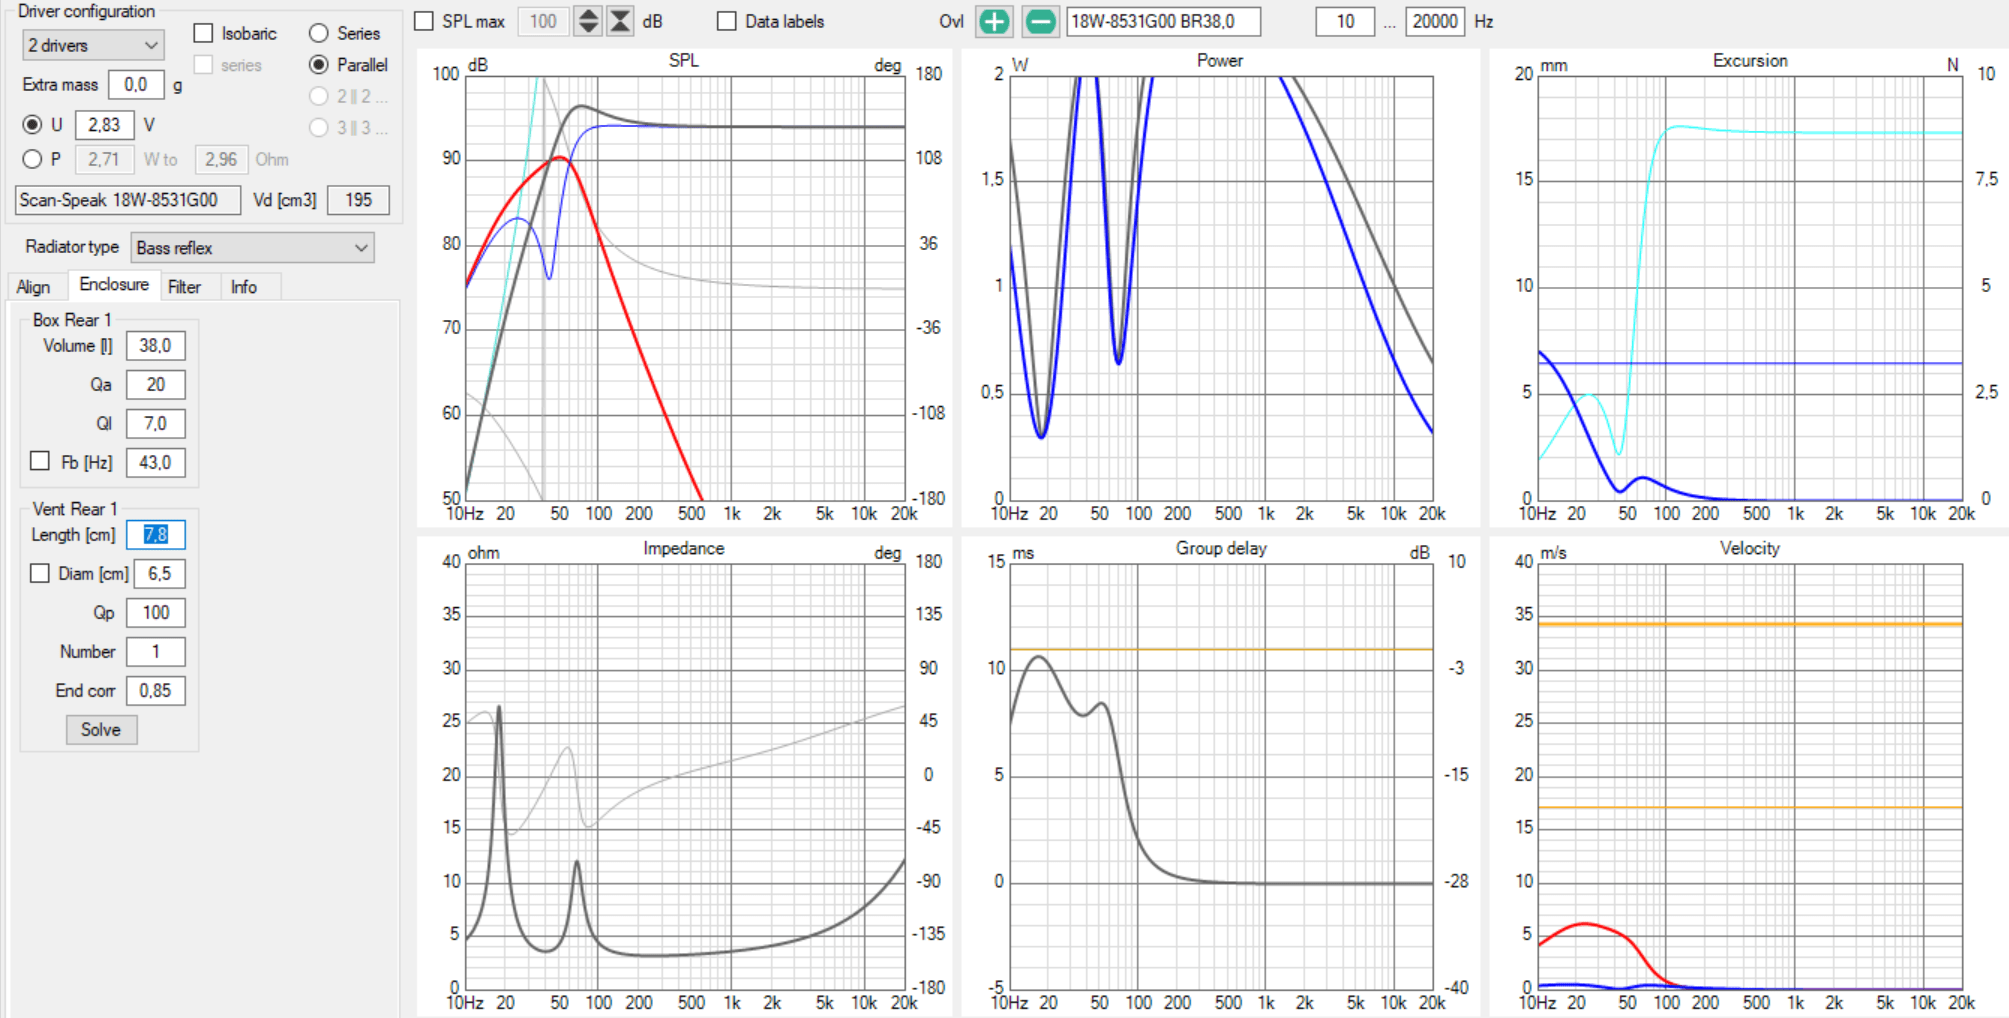Screen dimensions: 2009x1018
Task: Click inside the Velocity chart
Action: 1750,776
